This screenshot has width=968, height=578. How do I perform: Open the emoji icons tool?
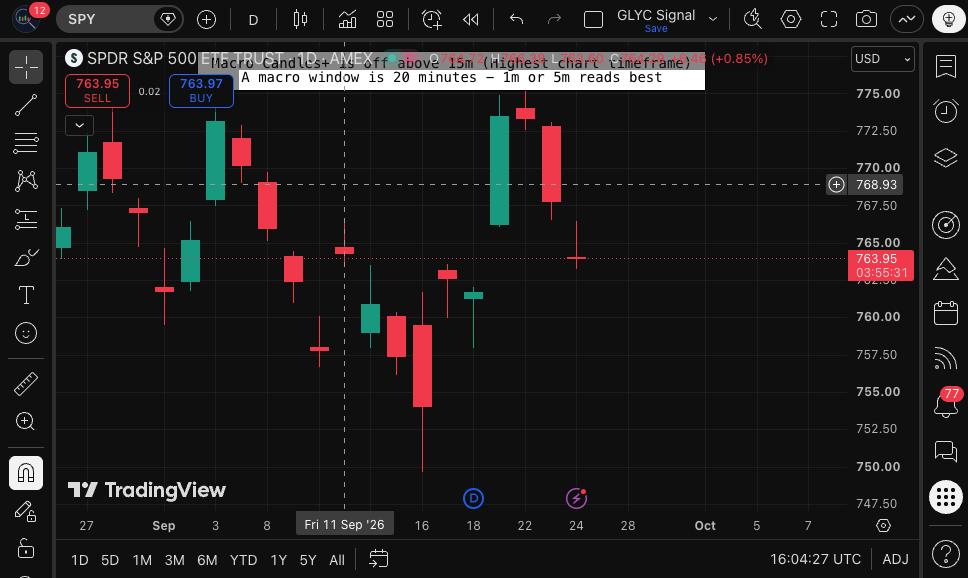[26, 333]
